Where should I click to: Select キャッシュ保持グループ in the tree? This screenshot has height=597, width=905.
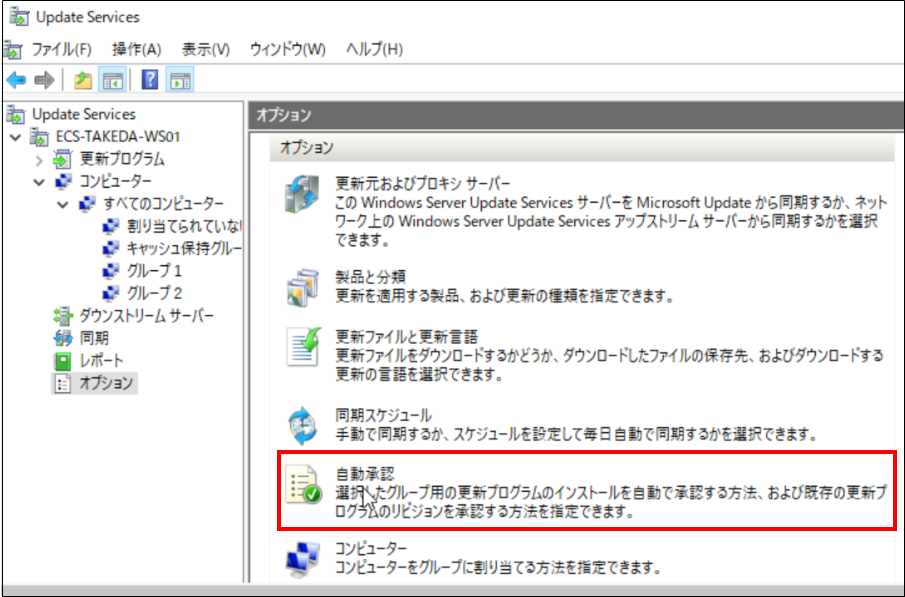[184, 249]
